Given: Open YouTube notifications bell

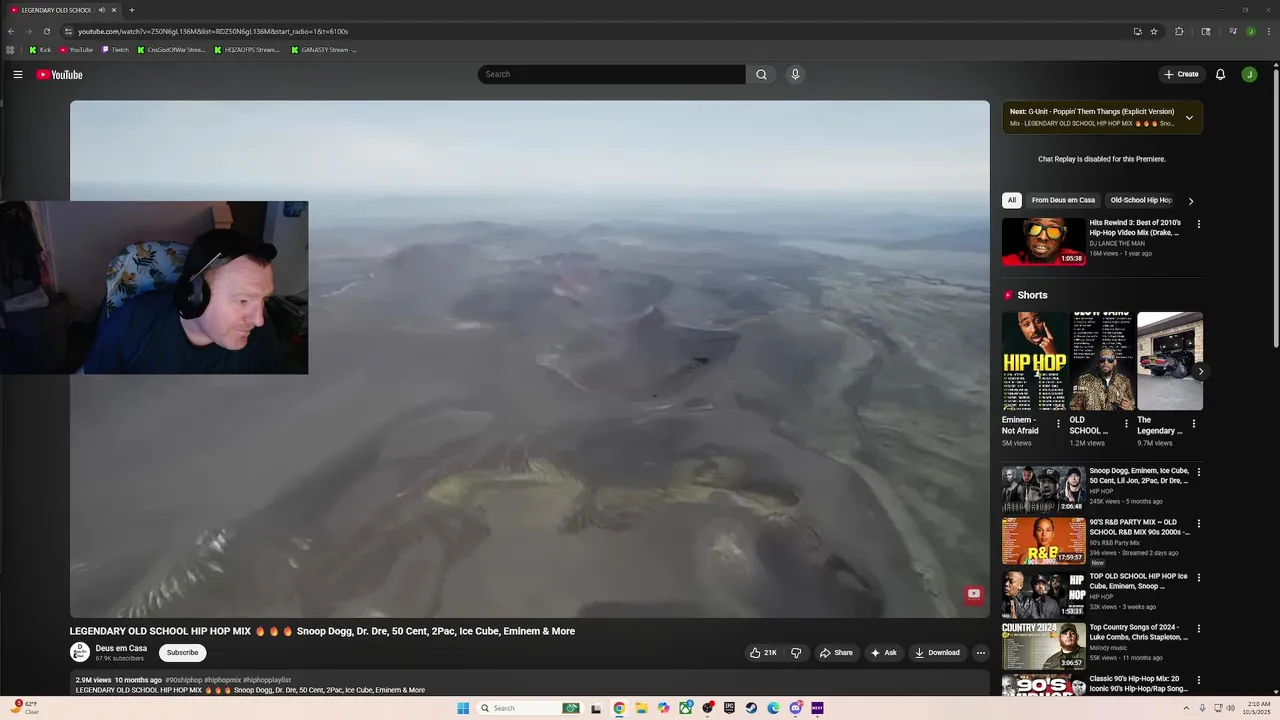Looking at the screenshot, I should pos(1220,74).
